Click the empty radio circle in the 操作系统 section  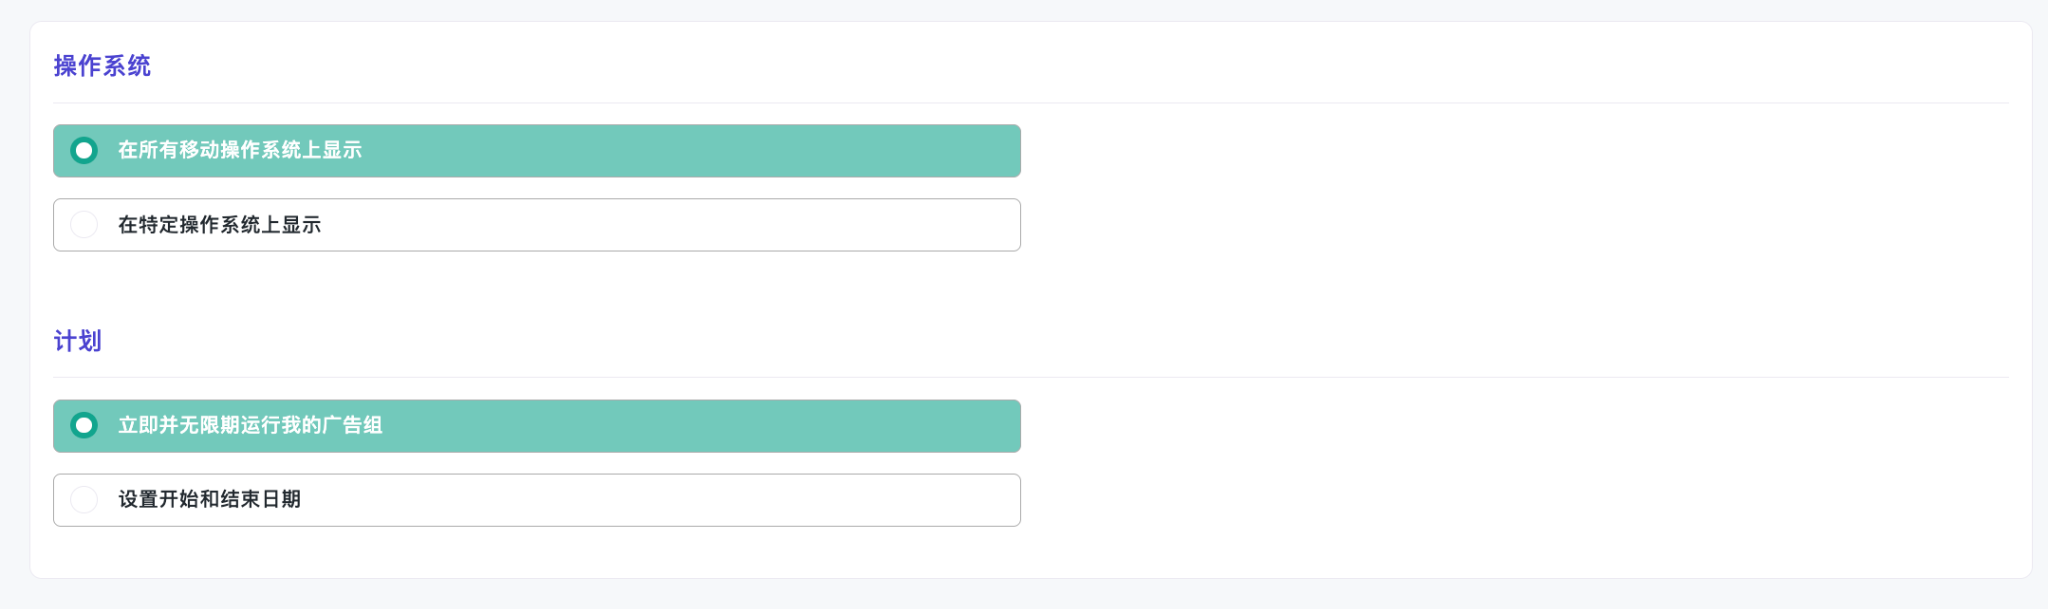click(x=84, y=225)
